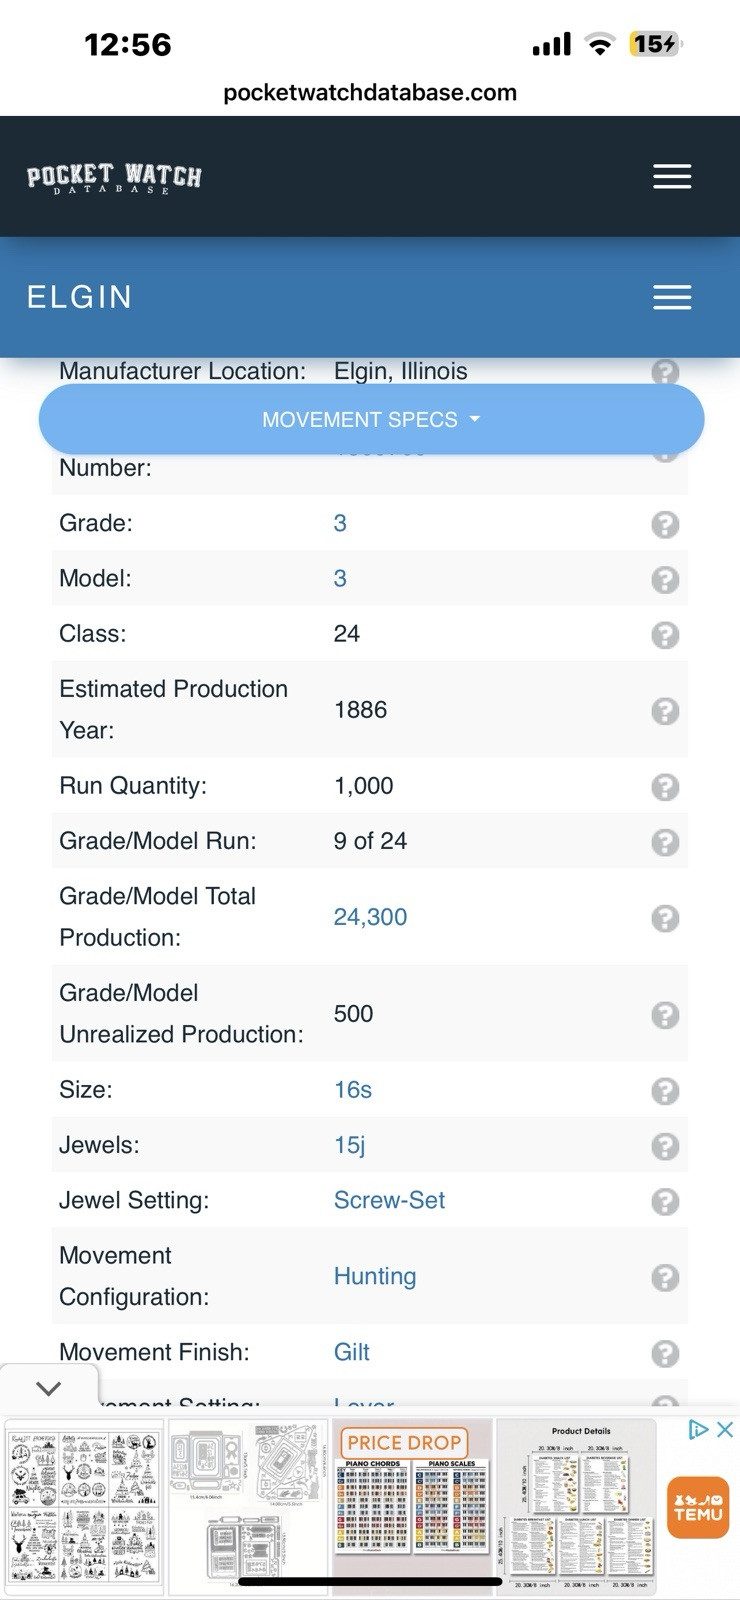
Task: Open the top site hamburger menu
Action: pyautogui.click(x=672, y=176)
